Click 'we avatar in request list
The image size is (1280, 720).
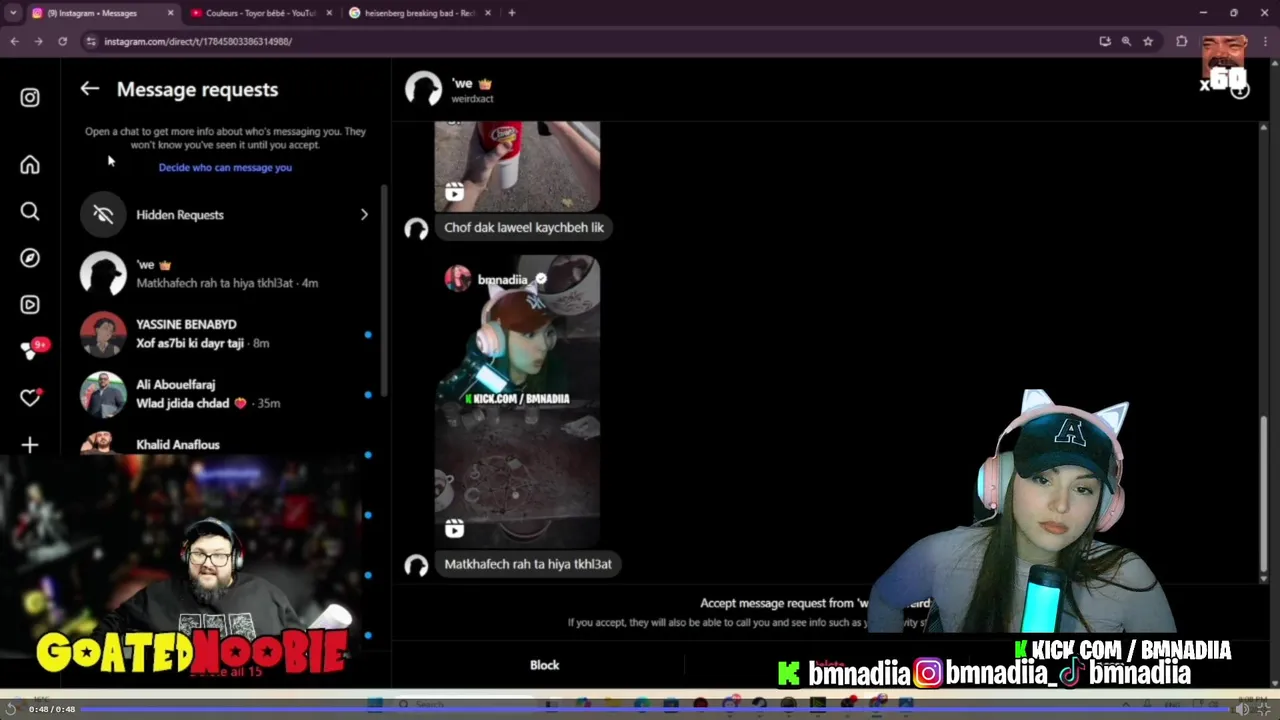click(103, 274)
